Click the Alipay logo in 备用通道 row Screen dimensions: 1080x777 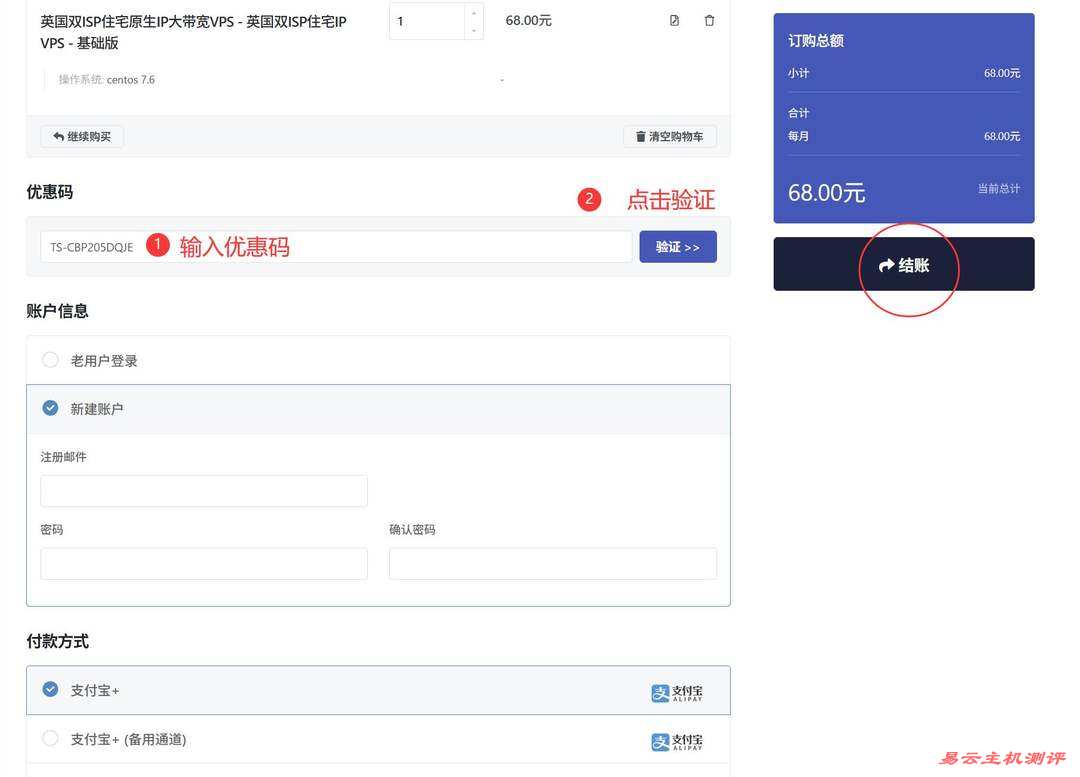(x=677, y=741)
